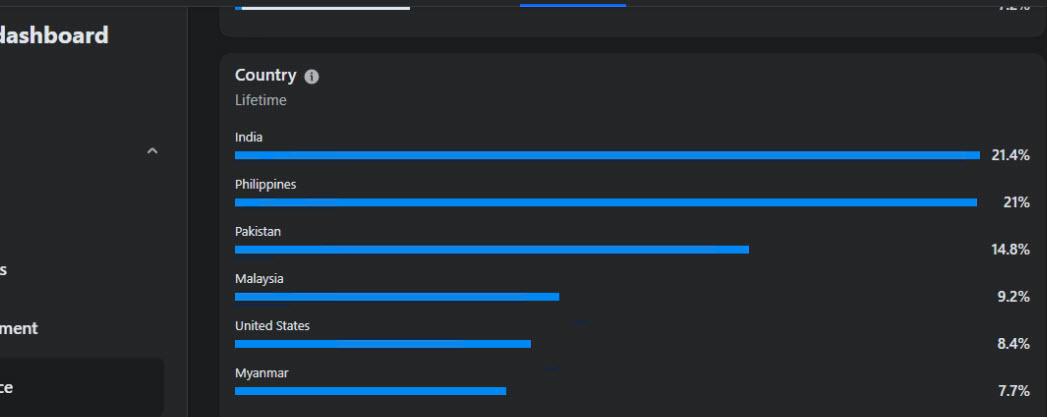Open the sidebar item ending in 'ment'
The image size is (1047, 417).
19,328
